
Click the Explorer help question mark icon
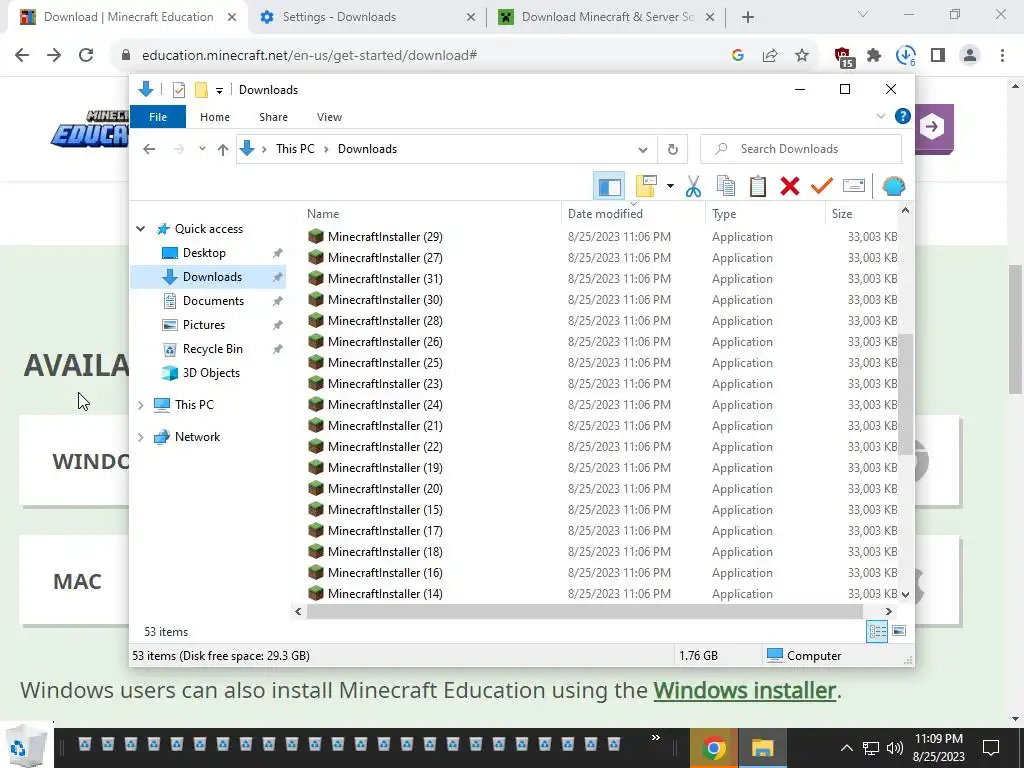point(903,116)
